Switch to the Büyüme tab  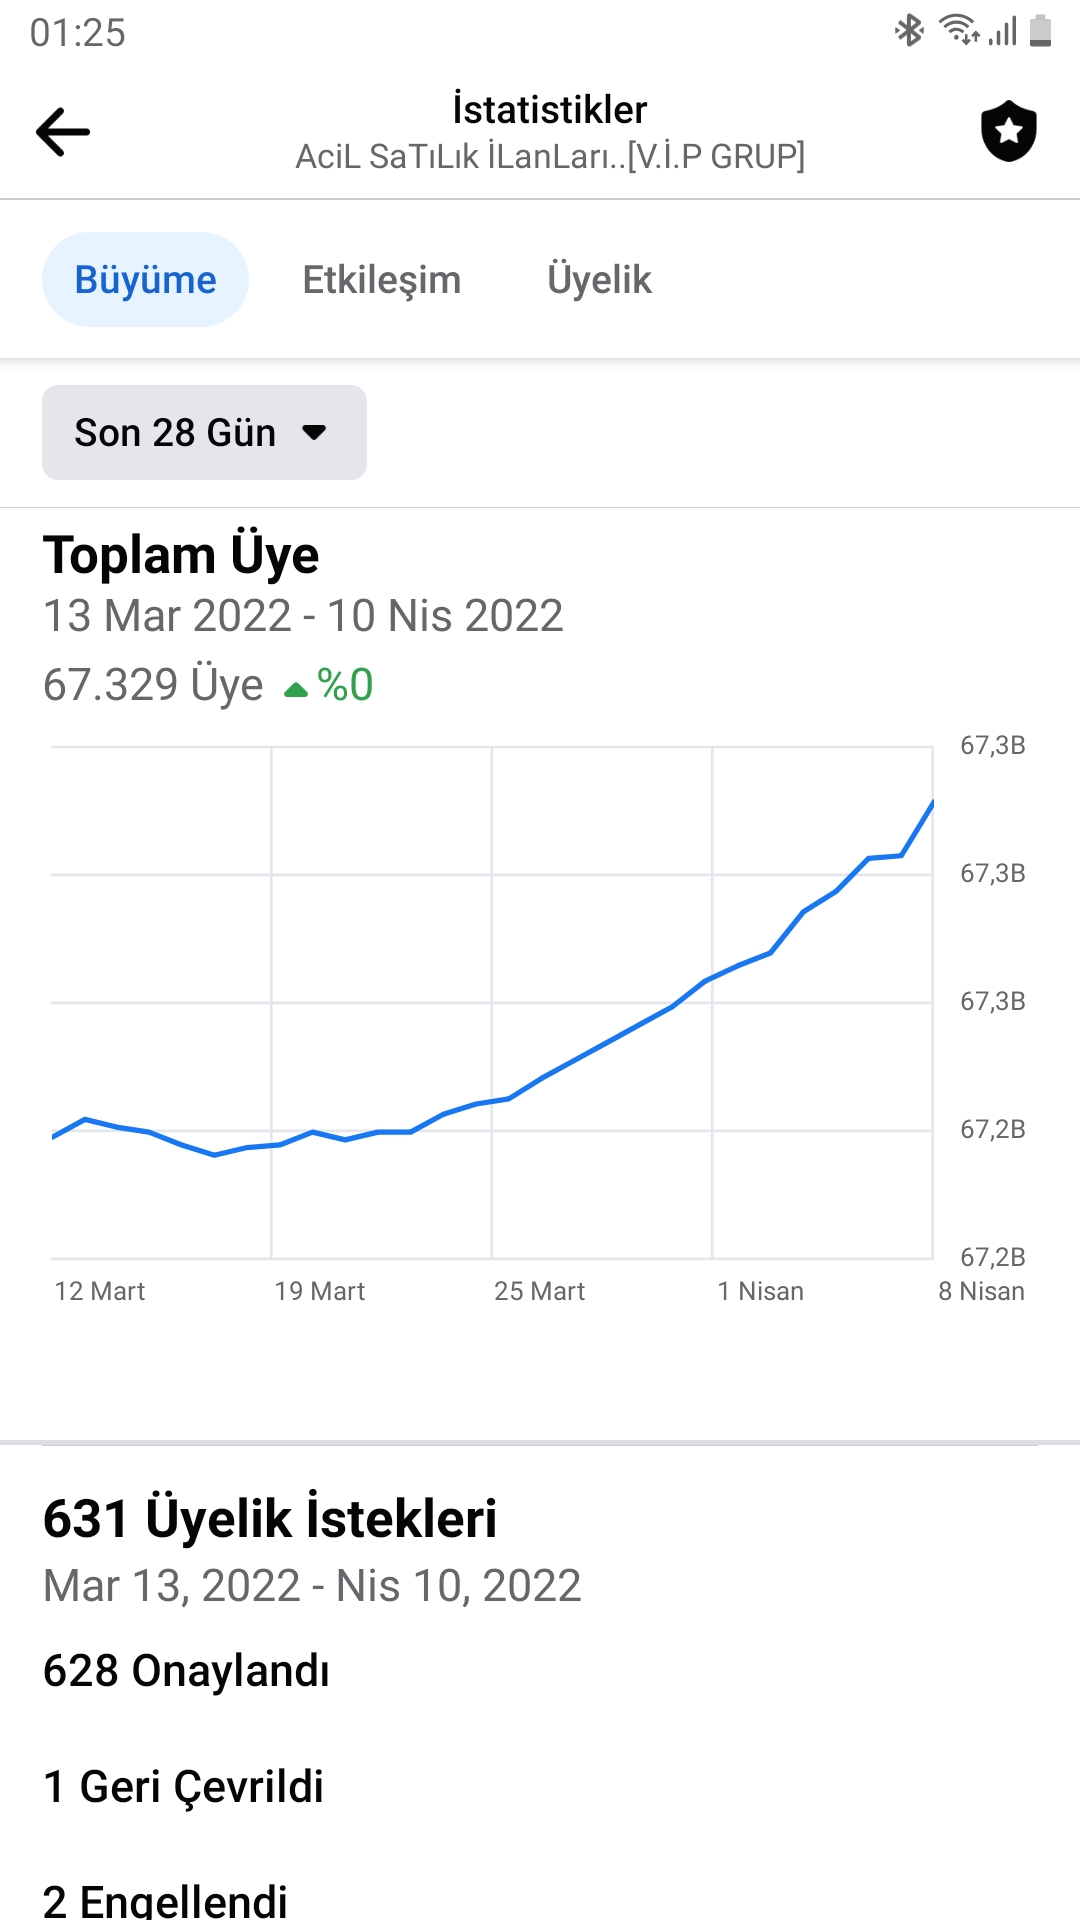[x=145, y=280]
